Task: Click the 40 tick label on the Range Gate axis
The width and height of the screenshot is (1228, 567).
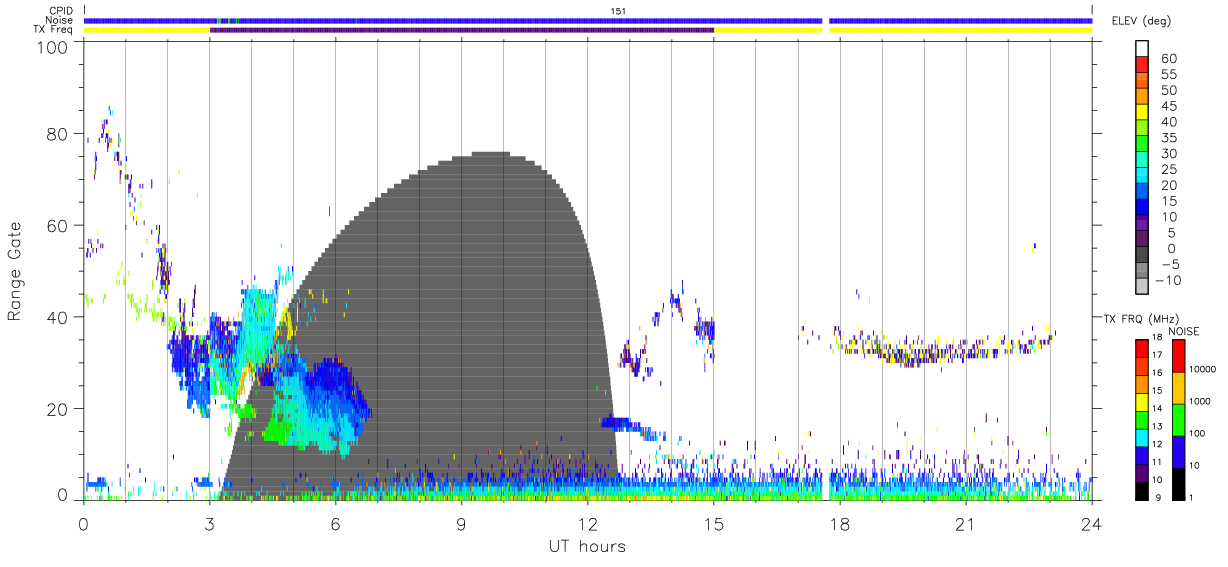Action: click(x=58, y=317)
